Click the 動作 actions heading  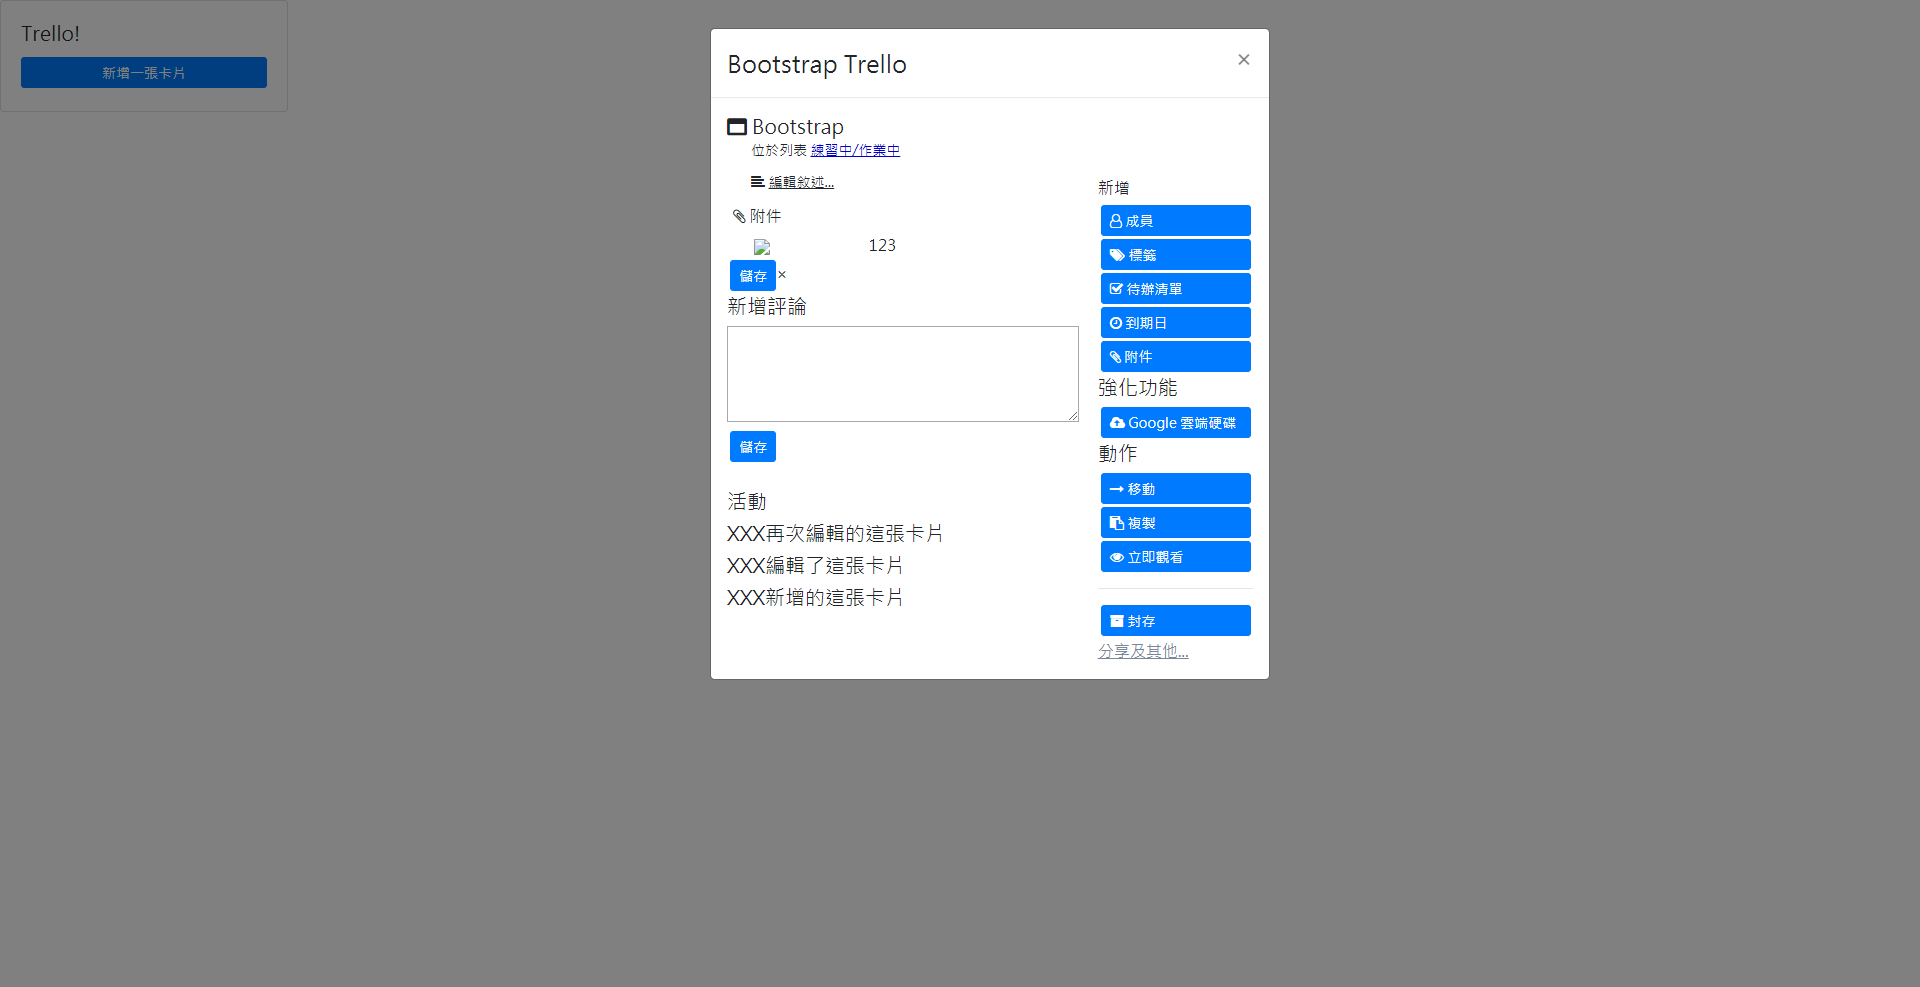pyautogui.click(x=1118, y=454)
